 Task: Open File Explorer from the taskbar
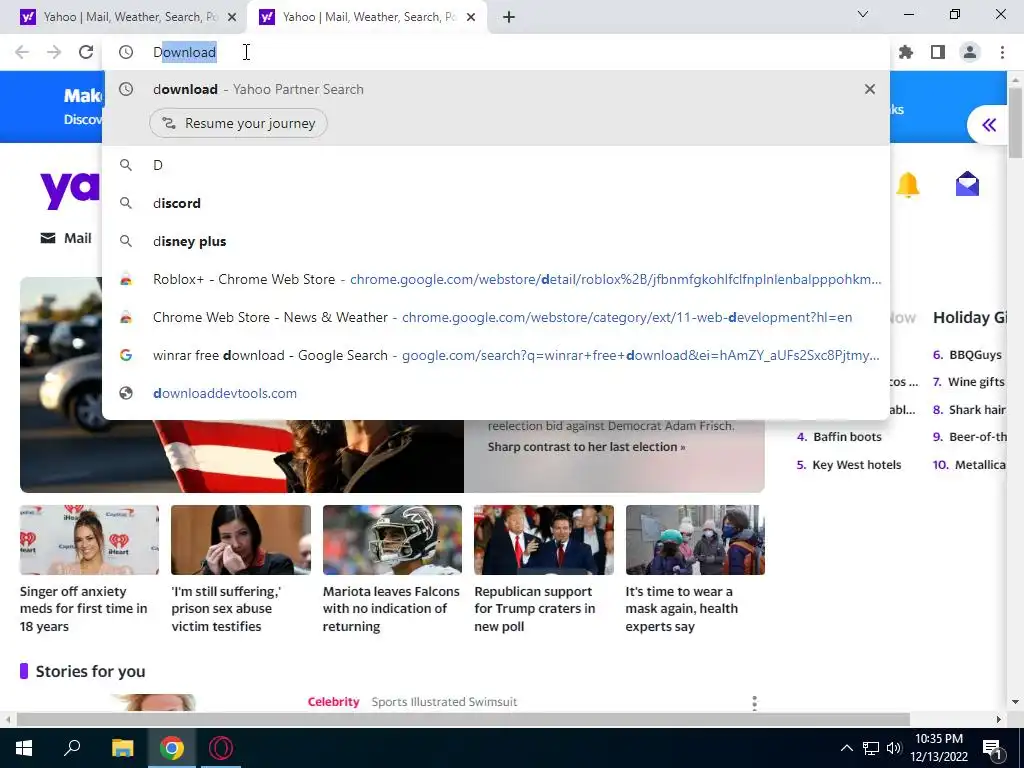(122, 748)
